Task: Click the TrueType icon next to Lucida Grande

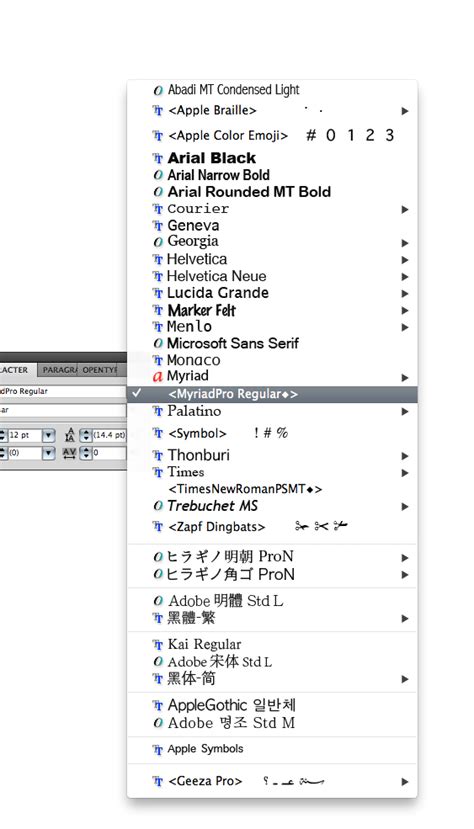Action: (157, 293)
